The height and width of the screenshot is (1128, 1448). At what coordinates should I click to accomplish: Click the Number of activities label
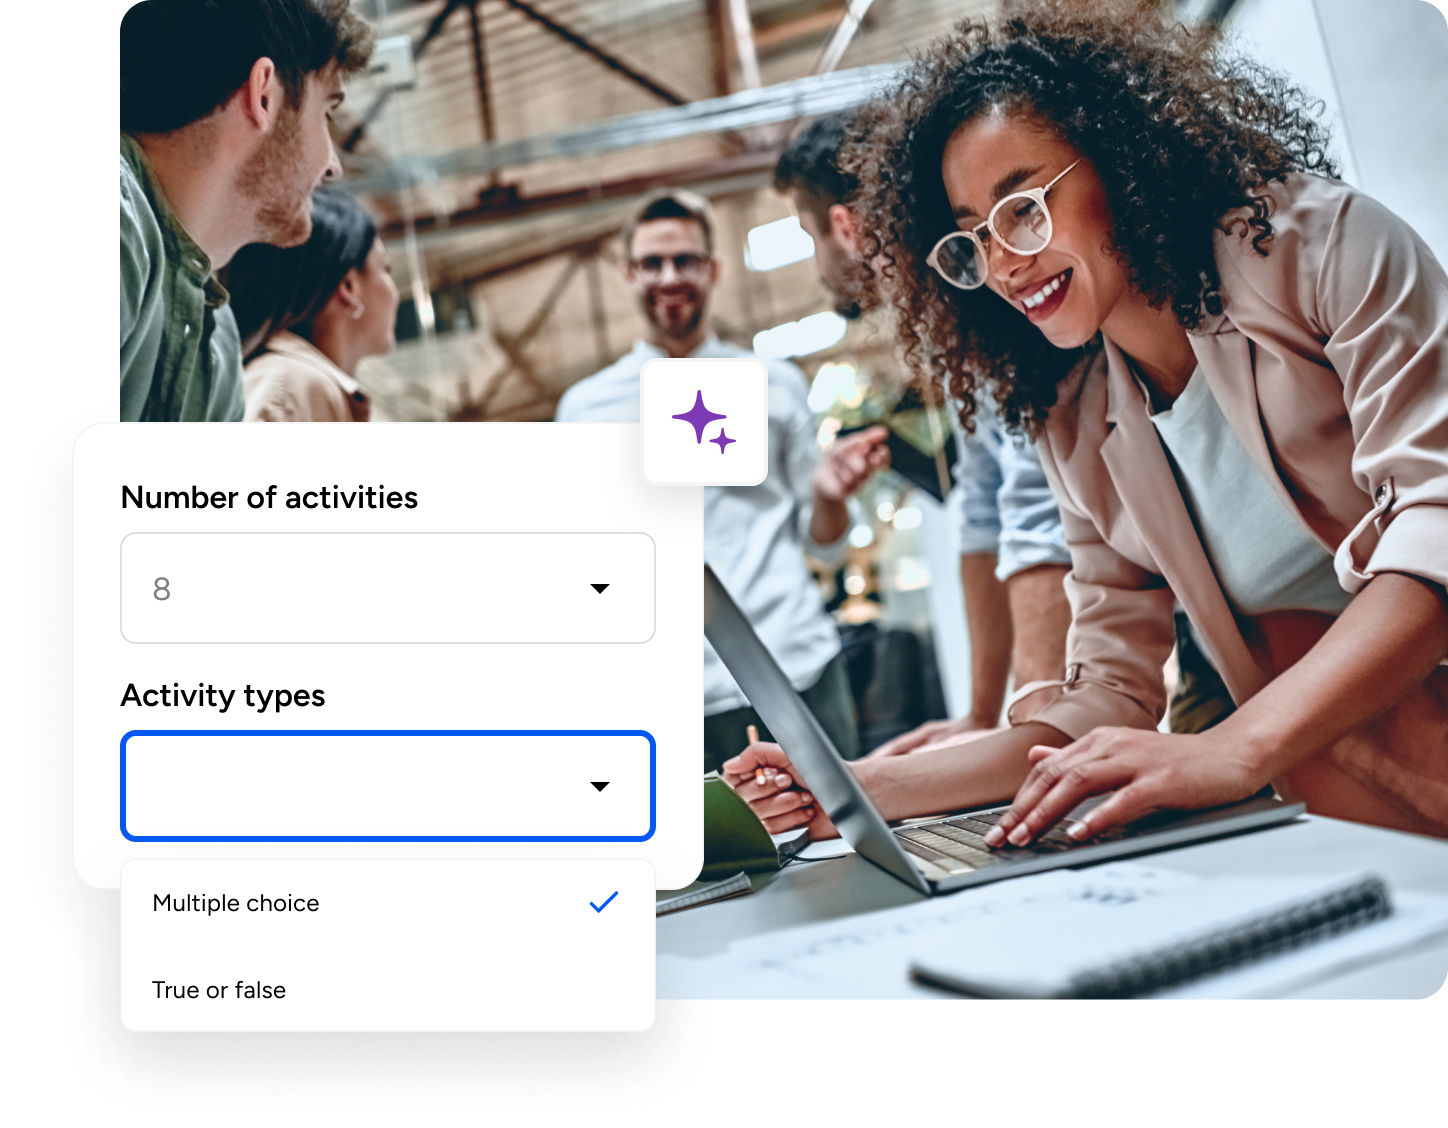[x=269, y=497]
